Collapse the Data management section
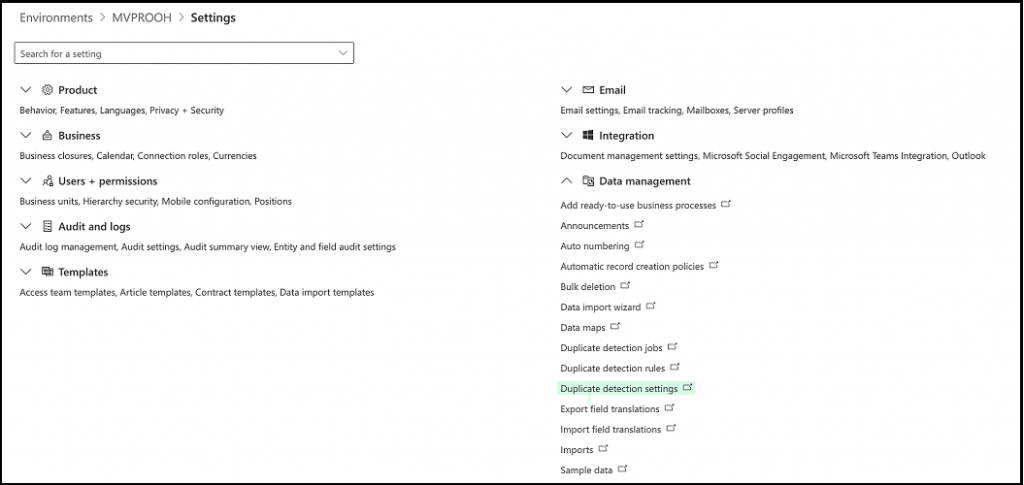Image resolution: width=1024 pixels, height=485 pixels. pyautogui.click(x=567, y=181)
